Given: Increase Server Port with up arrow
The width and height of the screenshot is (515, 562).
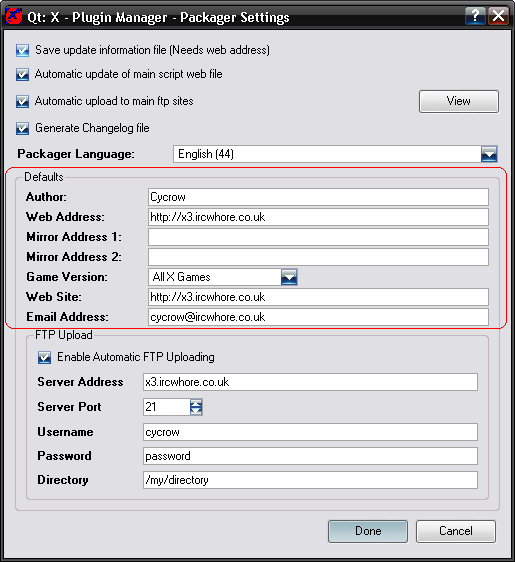Looking at the screenshot, I should click(196, 403).
